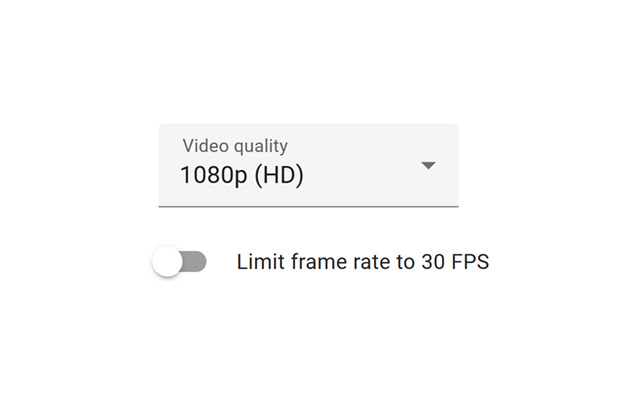Click the gray track of the frame rate switch
The image size is (640, 400).
point(196,262)
